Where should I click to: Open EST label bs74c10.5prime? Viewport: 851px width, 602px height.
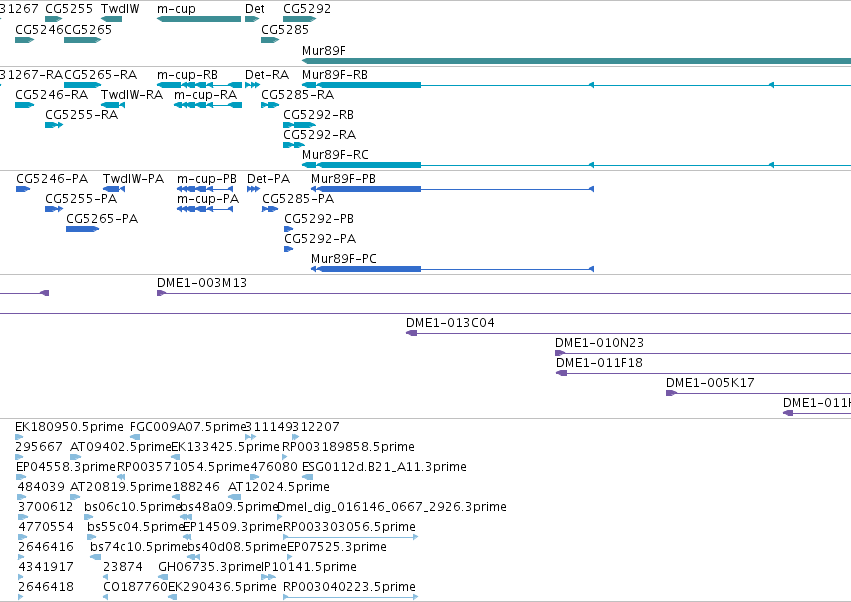[x=138, y=547]
